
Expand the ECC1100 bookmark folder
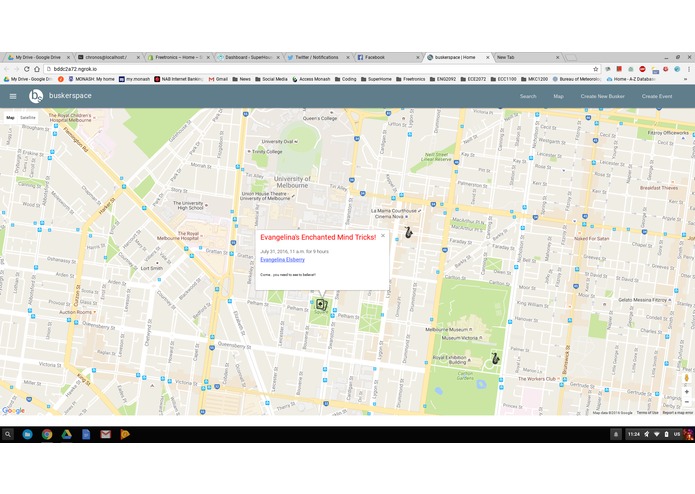coord(503,79)
